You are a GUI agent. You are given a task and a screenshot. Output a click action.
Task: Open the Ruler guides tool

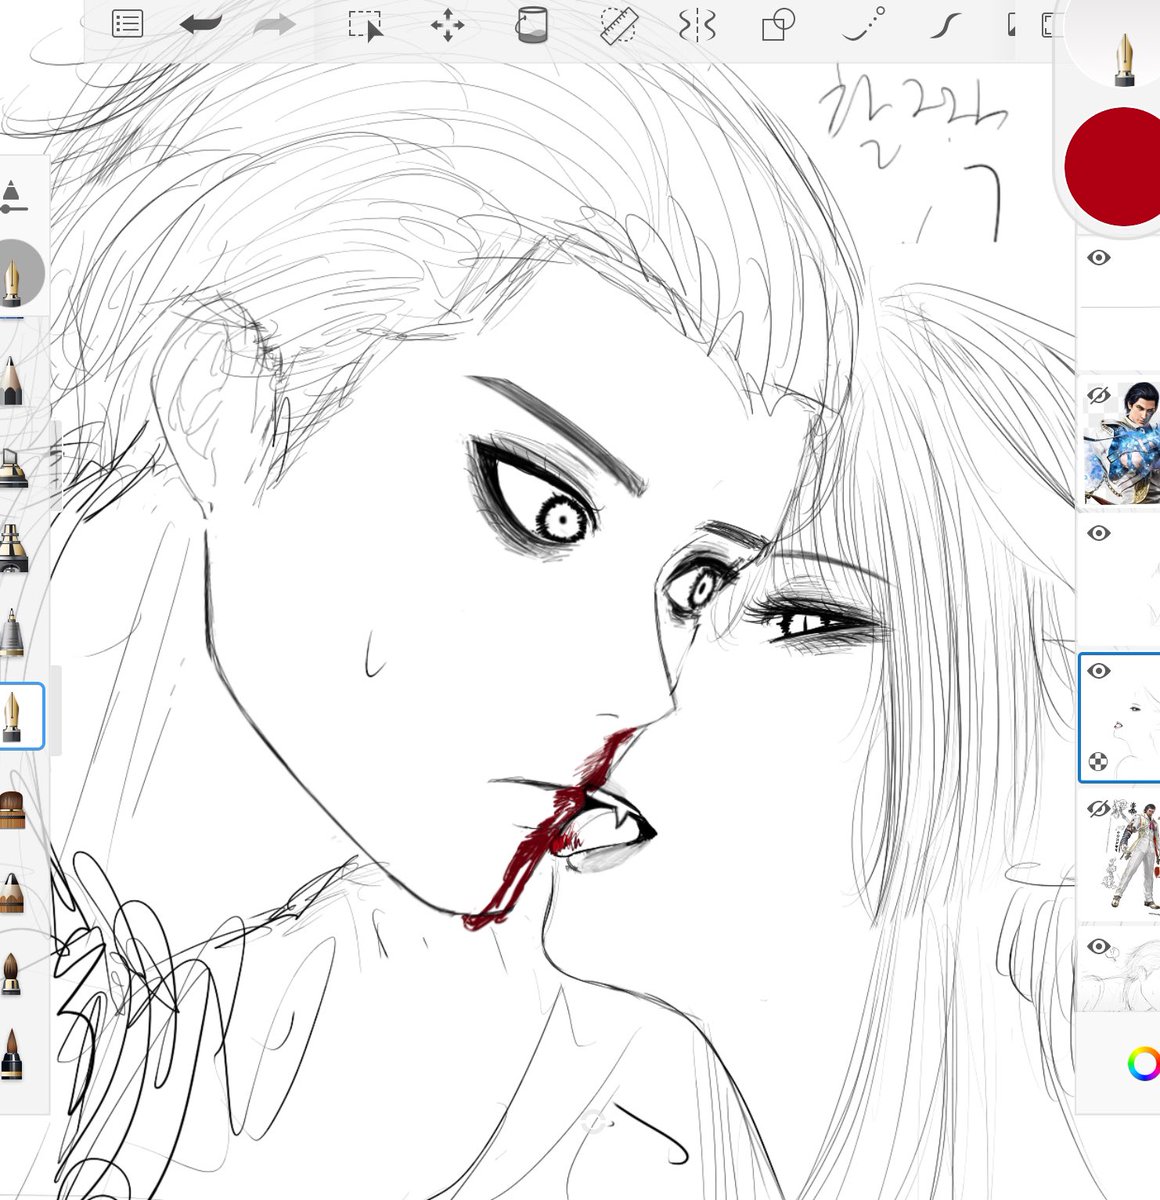pyautogui.click(x=619, y=26)
